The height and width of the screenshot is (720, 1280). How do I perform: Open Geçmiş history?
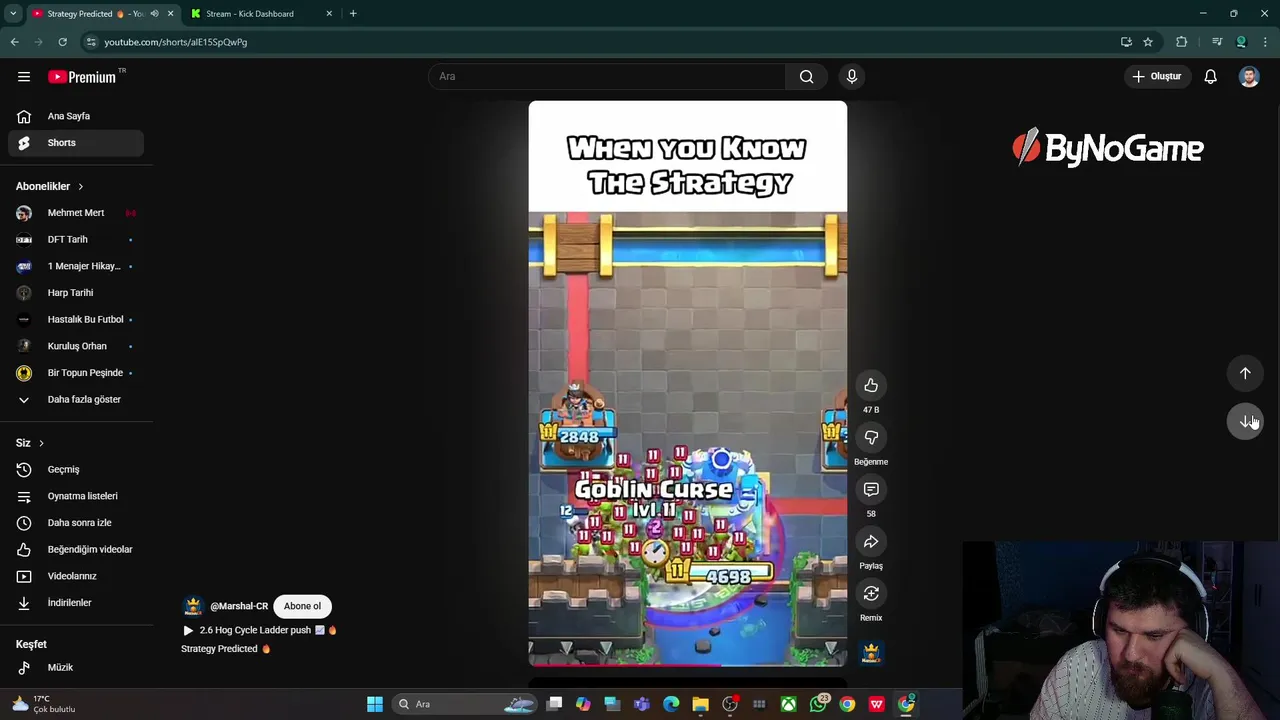[x=76, y=470]
